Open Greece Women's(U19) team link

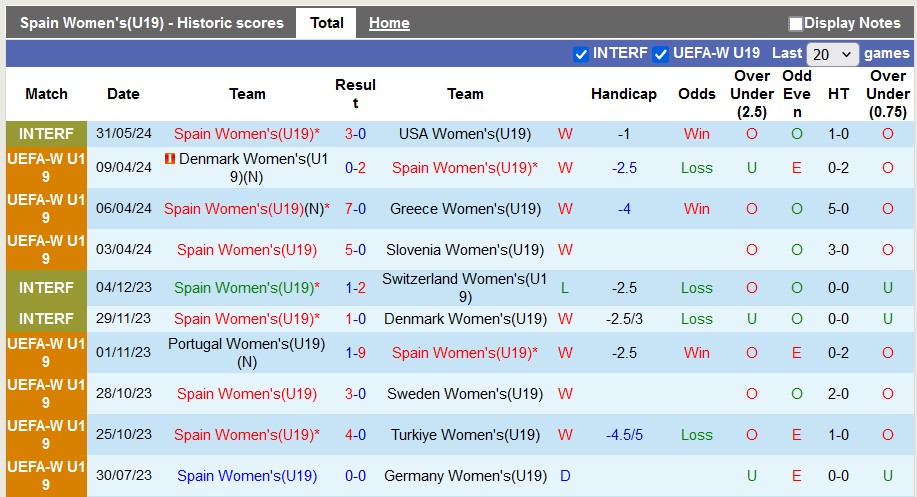(x=466, y=209)
